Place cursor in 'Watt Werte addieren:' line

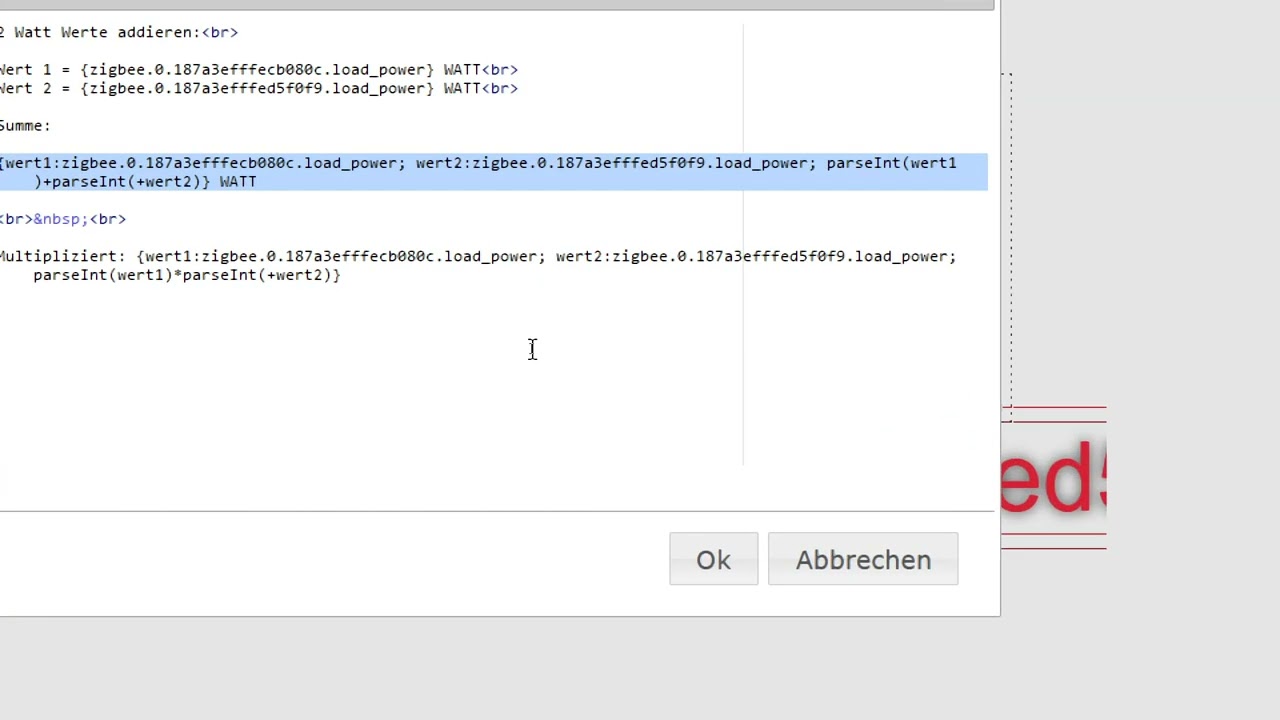click(x=118, y=32)
